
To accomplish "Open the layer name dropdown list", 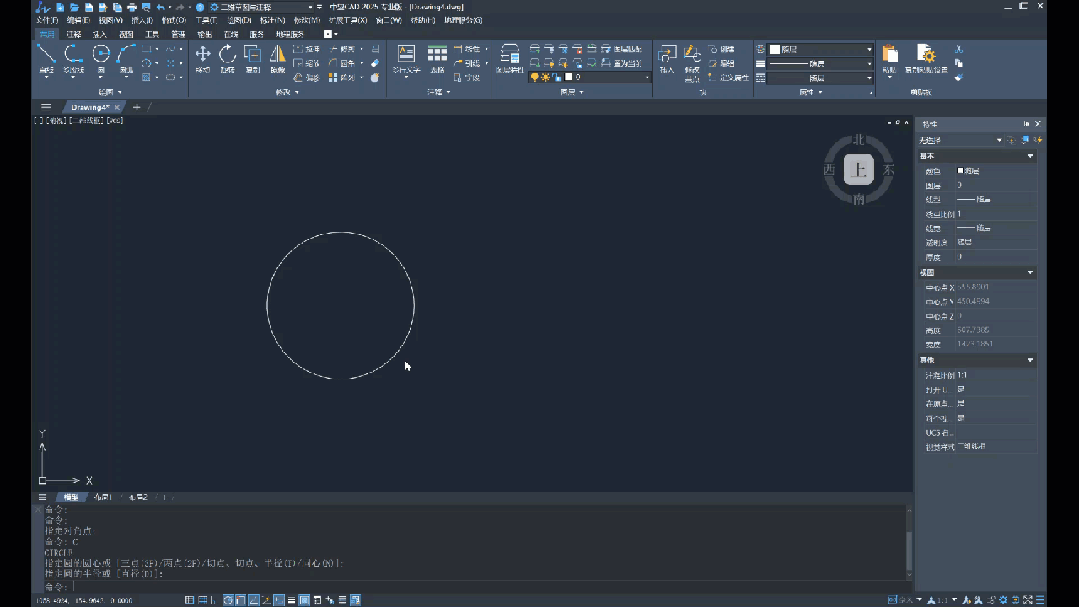I will pos(646,77).
